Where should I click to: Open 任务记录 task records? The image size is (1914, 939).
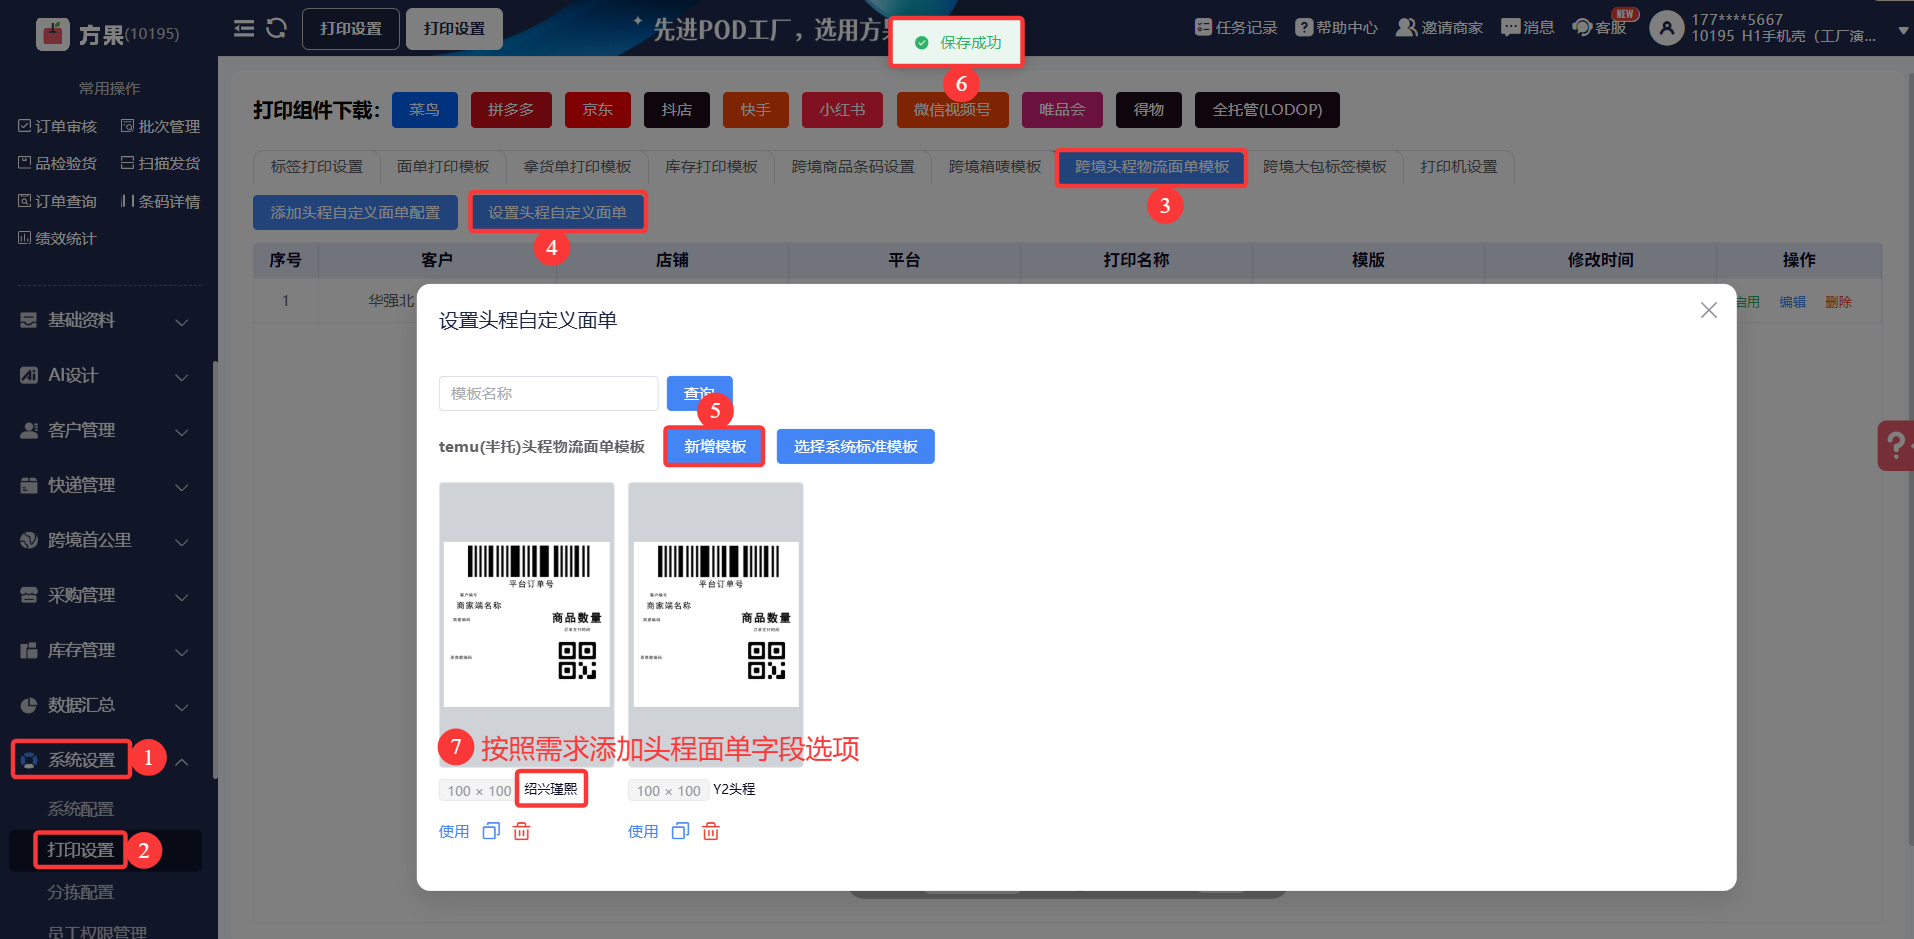(x=1236, y=28)
